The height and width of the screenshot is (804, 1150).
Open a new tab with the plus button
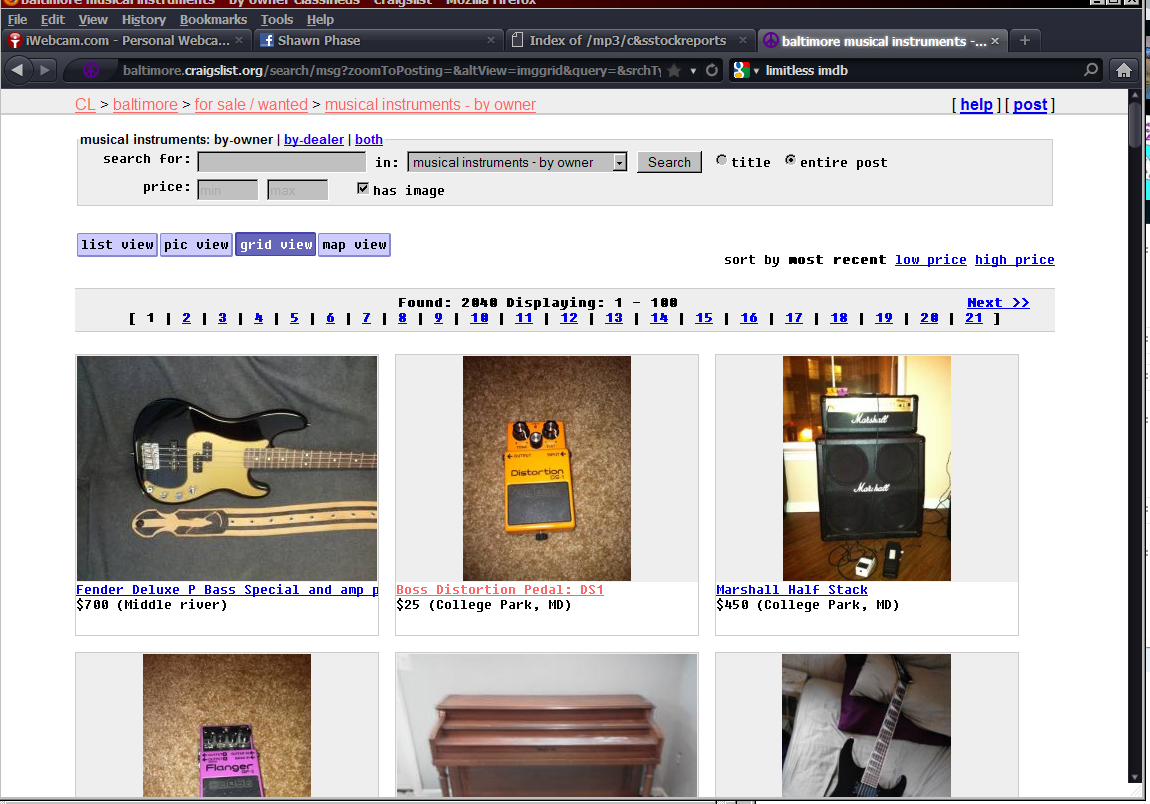(x=1025, y=40)
